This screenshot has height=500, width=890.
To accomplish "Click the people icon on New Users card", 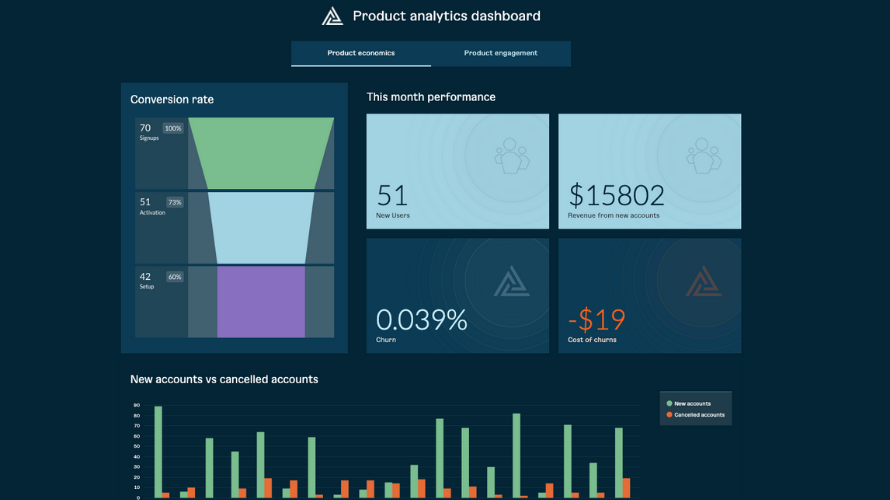I will (512, 156).
